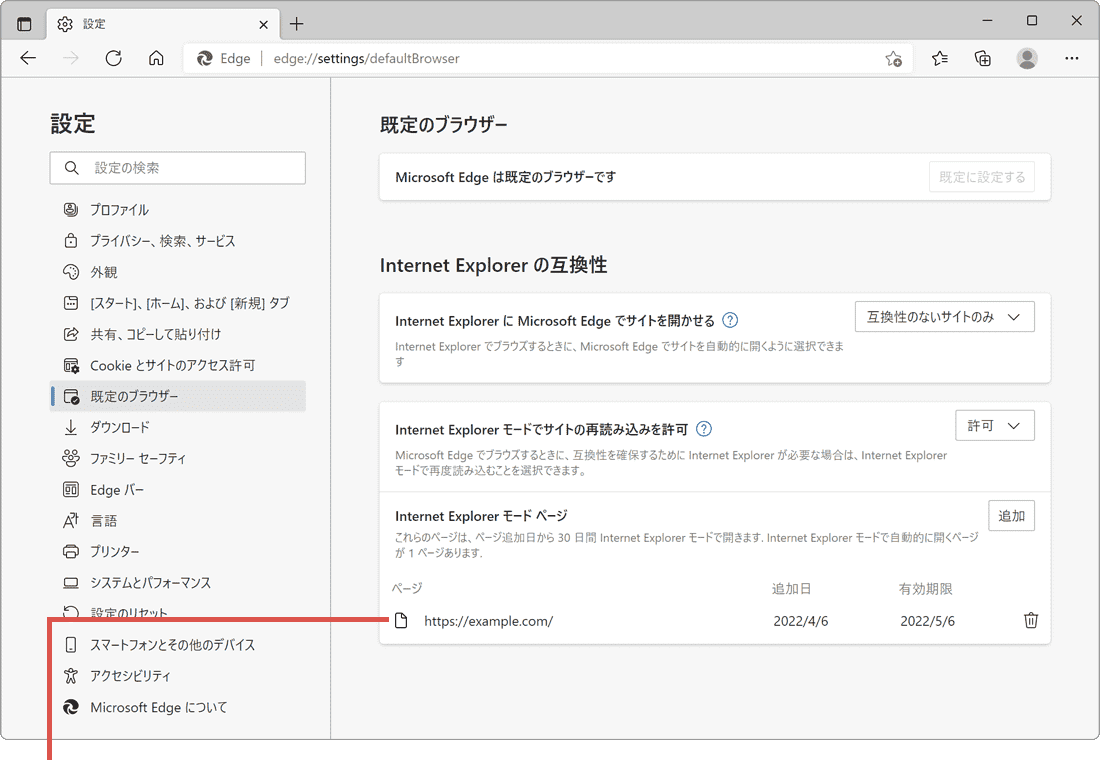Image resolution: width=1100 pixels, height=760 pixels.
Task: Open ダウンロード settings
Action: (x=178, y=427)
